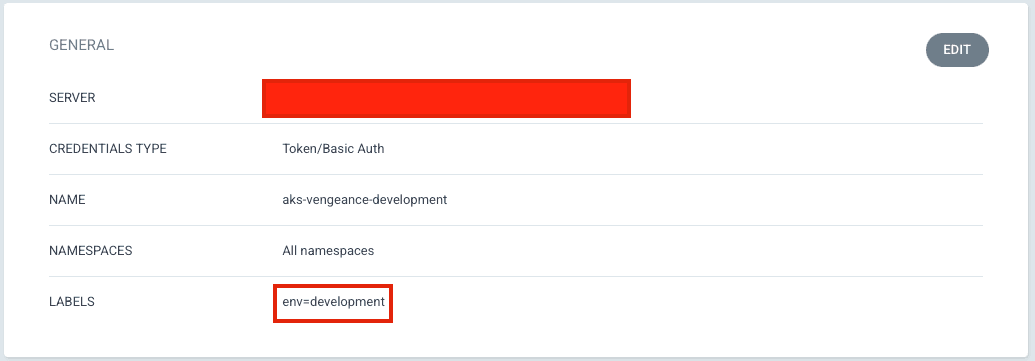Image resolution: width=1035 pixels, height=361 pixels.
Task: Click the NAMESPACES field label
Action: point(91,251)
